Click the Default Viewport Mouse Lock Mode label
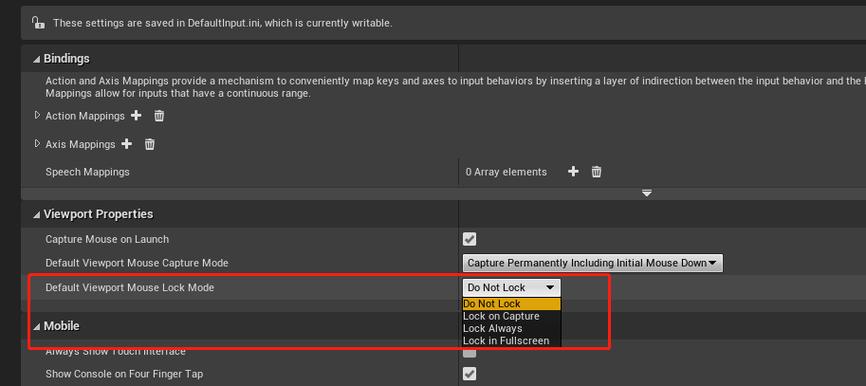The image size is (866, 386). coord(130,287)
